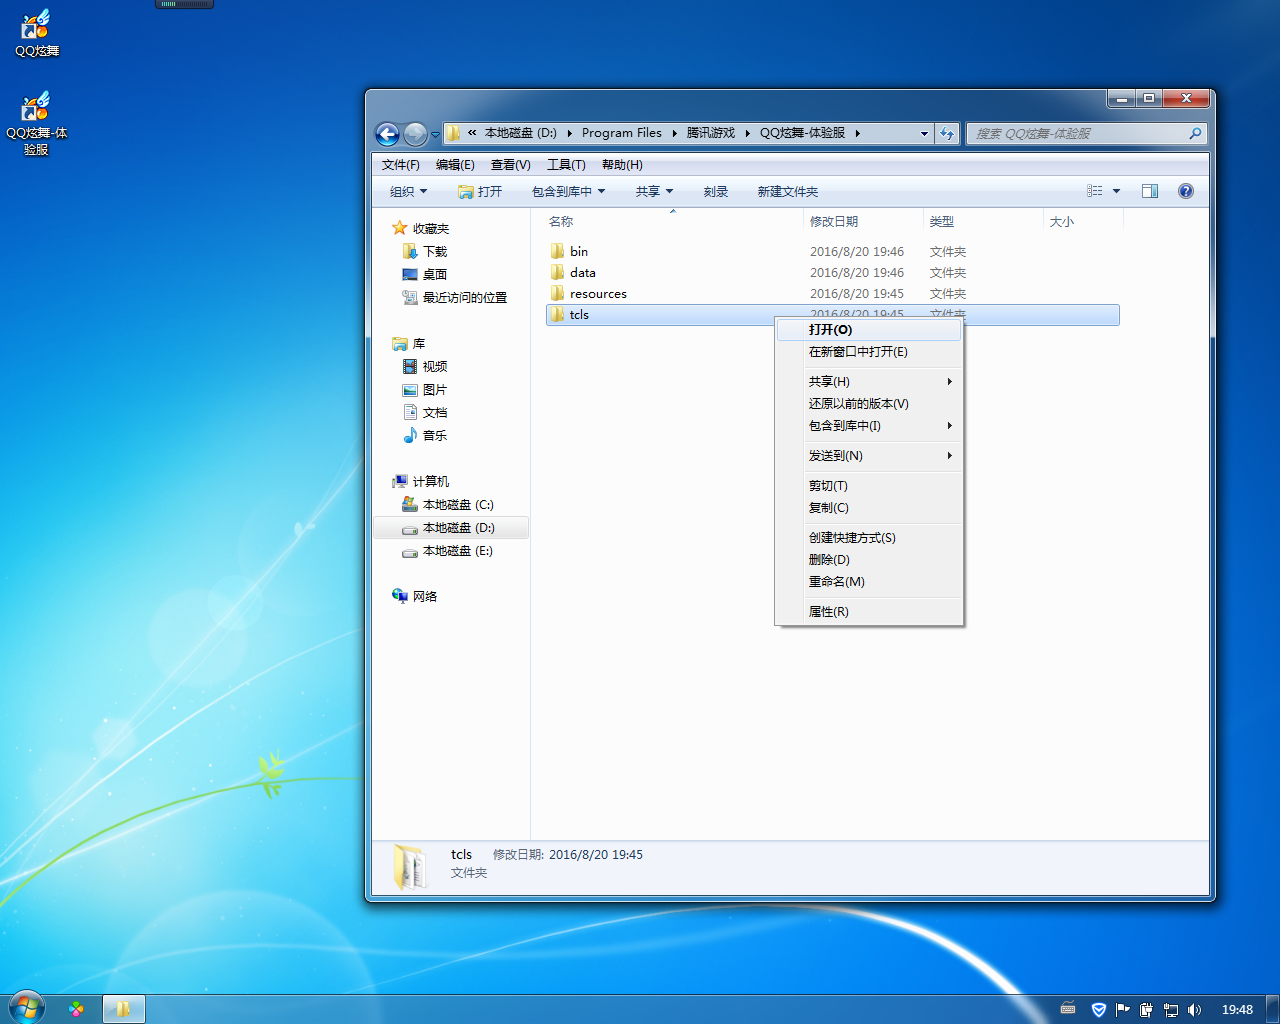Viewport: 1280px width, 1024px height.
Task: Open the 文件(F) menu
Action: [x=400, y=165]
